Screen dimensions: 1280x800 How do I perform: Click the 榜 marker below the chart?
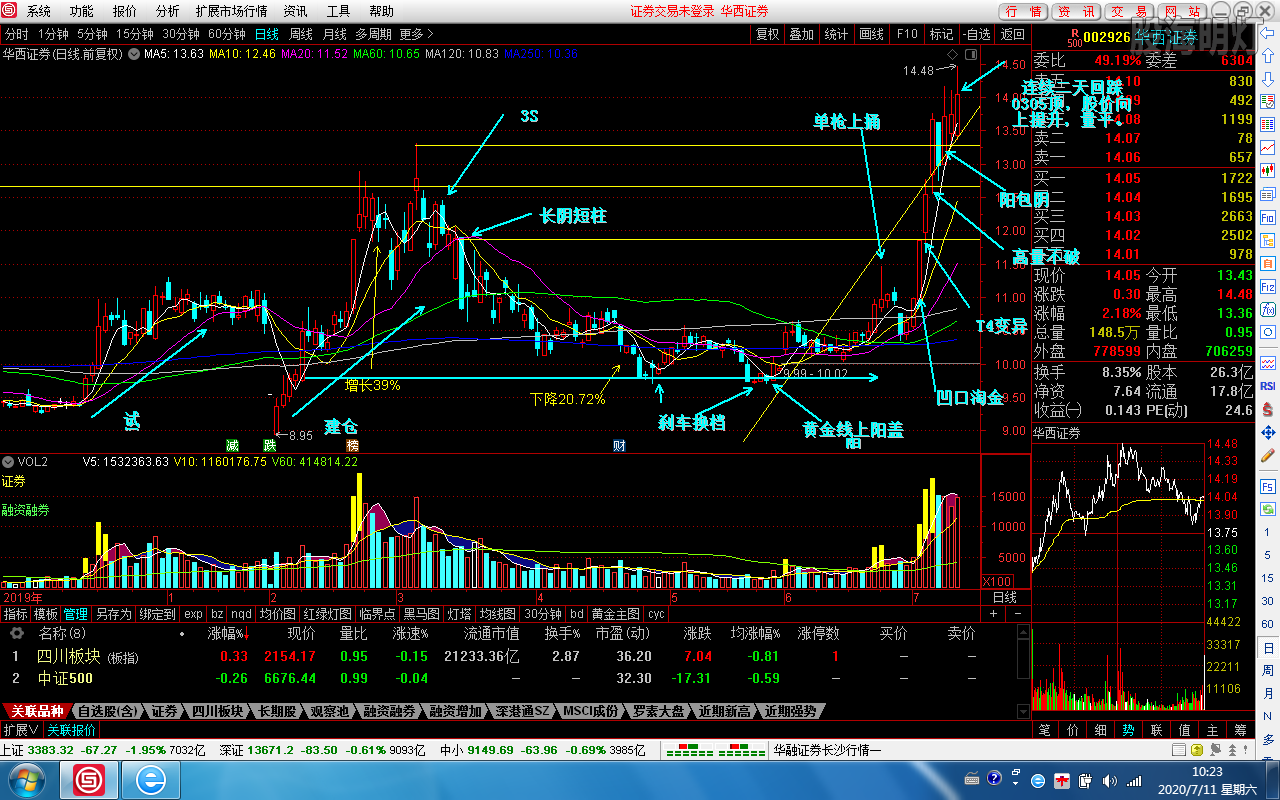(352, 445)
